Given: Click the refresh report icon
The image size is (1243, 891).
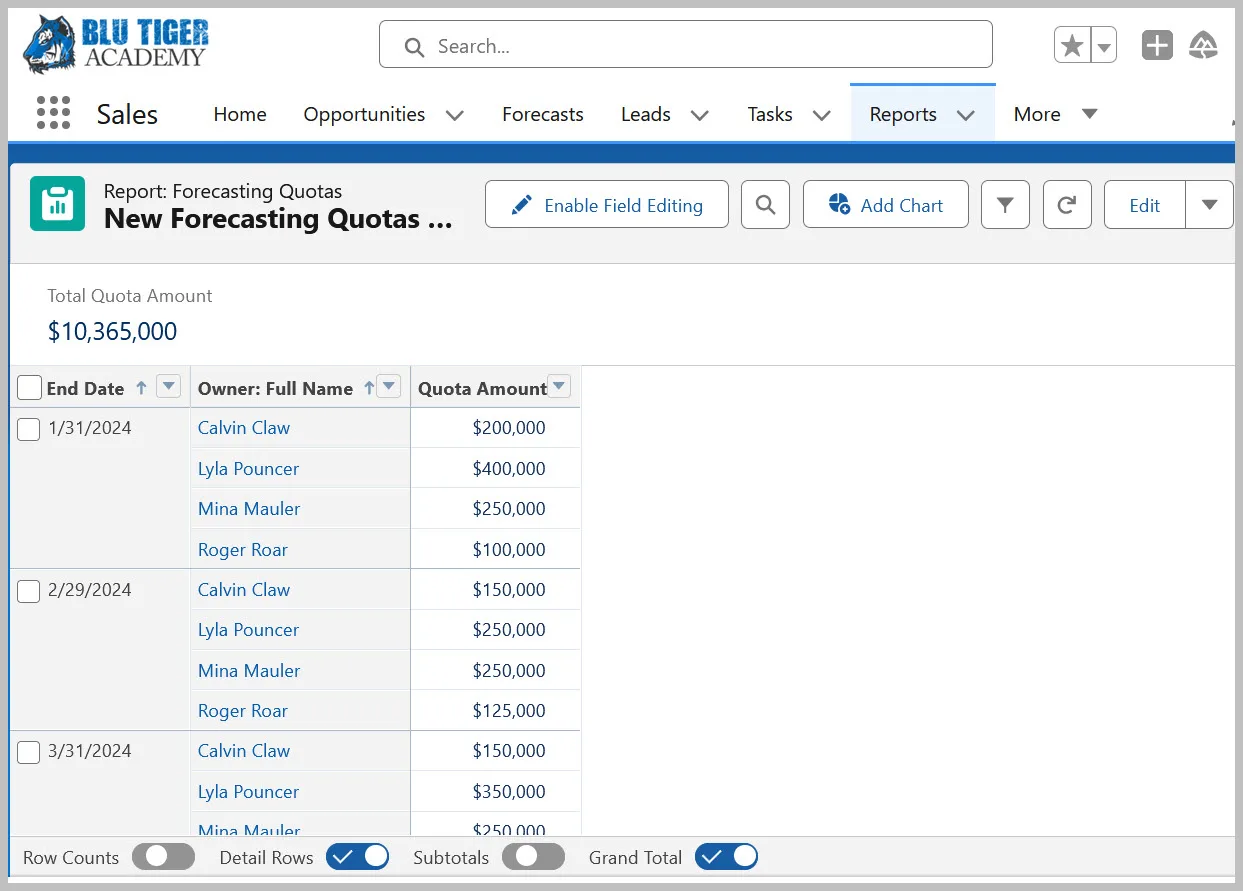Looking at the screenshot, I should (1067, 205).
